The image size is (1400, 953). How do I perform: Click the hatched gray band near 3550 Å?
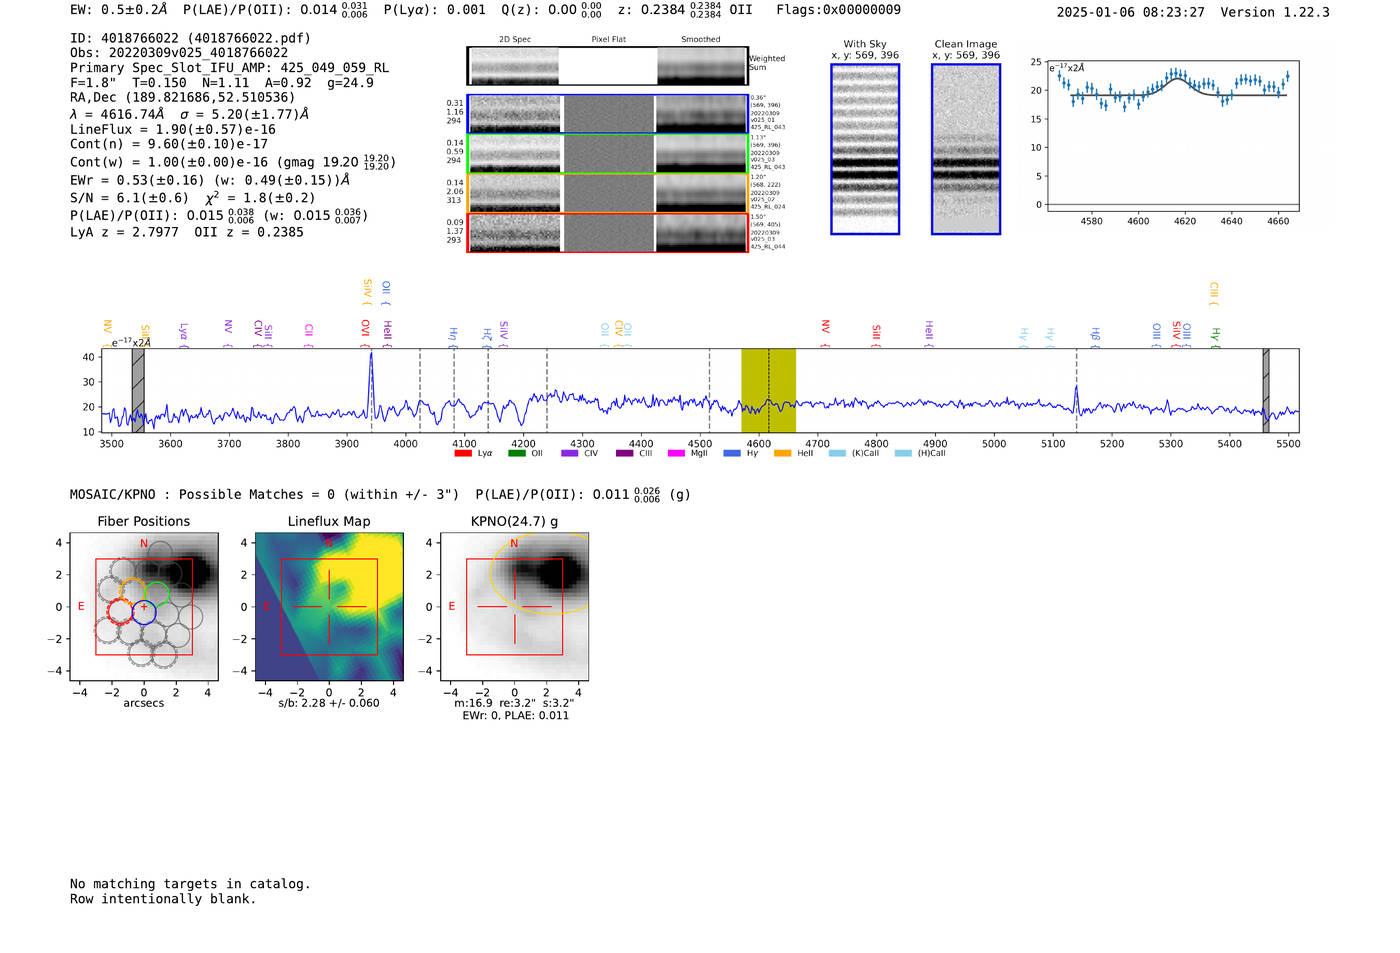point(138,390)
